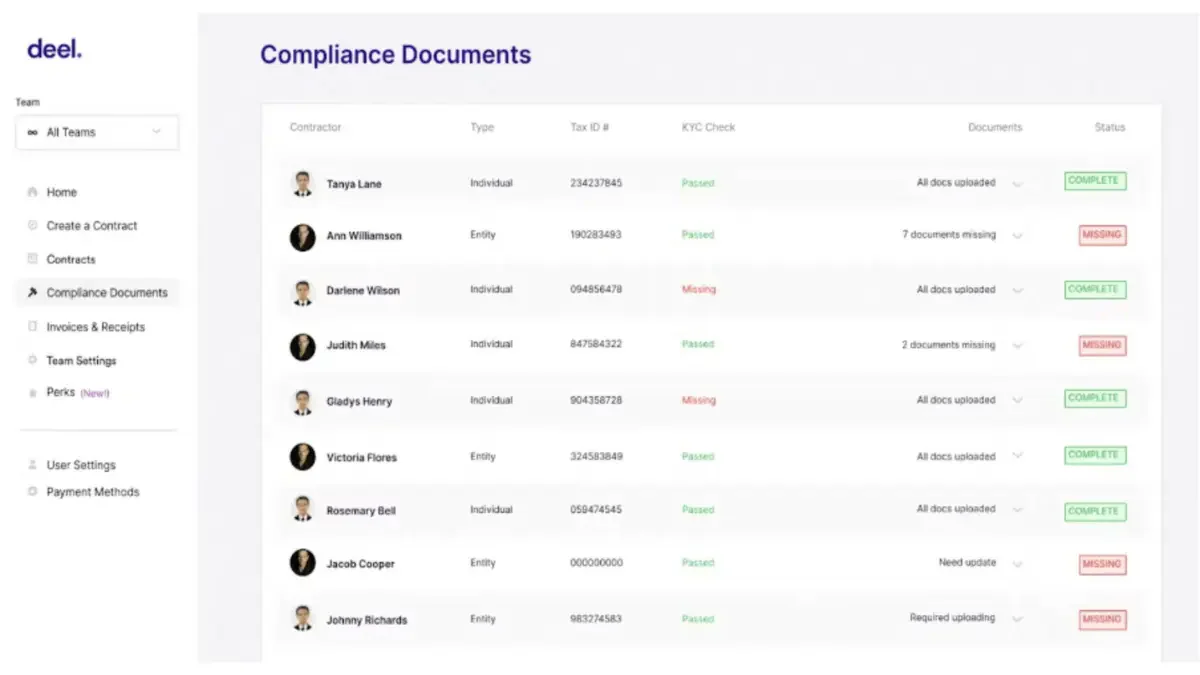This screenshot has height=675, width=1200.
Task: Click the deel logo
Action: (54, 49)
